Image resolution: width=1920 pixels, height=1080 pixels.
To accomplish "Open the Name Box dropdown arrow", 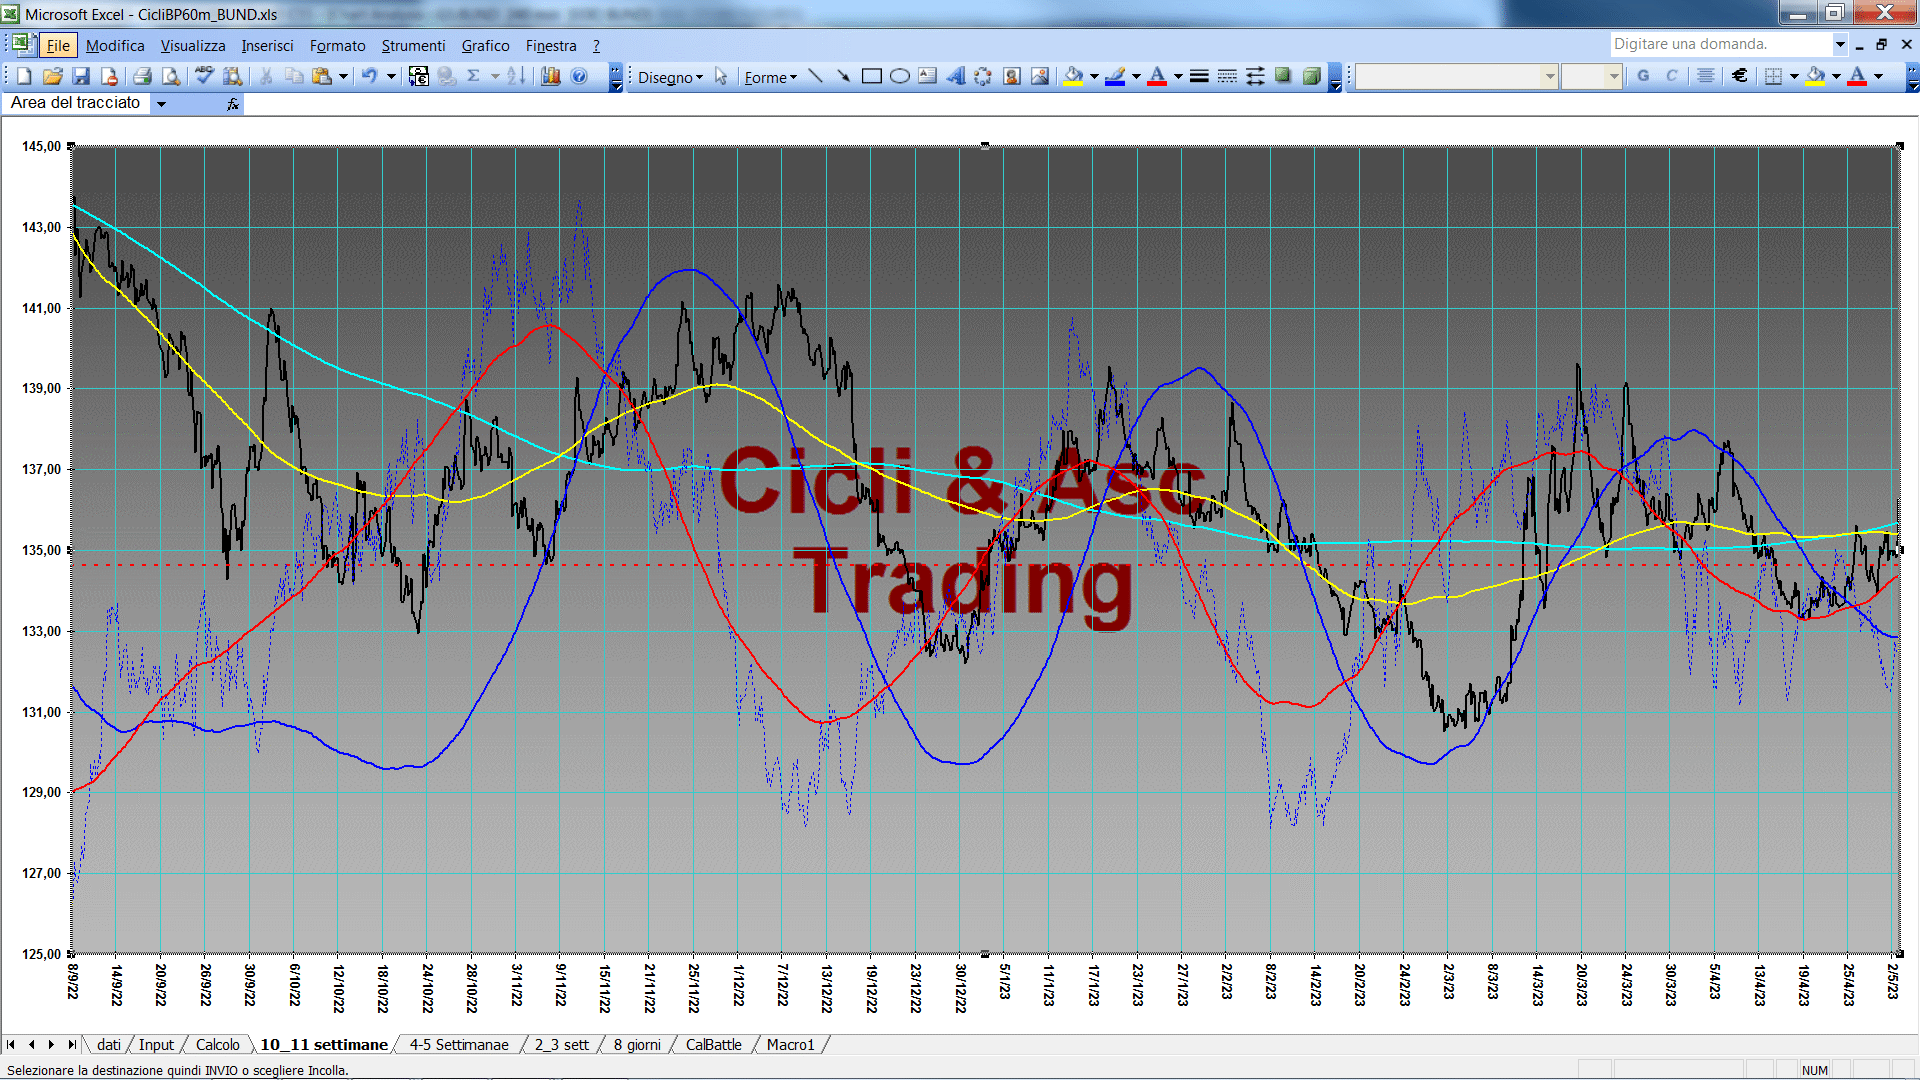I will point(161,104).
